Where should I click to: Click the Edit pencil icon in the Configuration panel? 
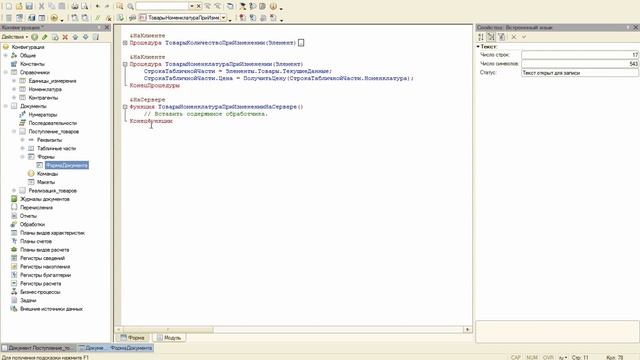44,37
